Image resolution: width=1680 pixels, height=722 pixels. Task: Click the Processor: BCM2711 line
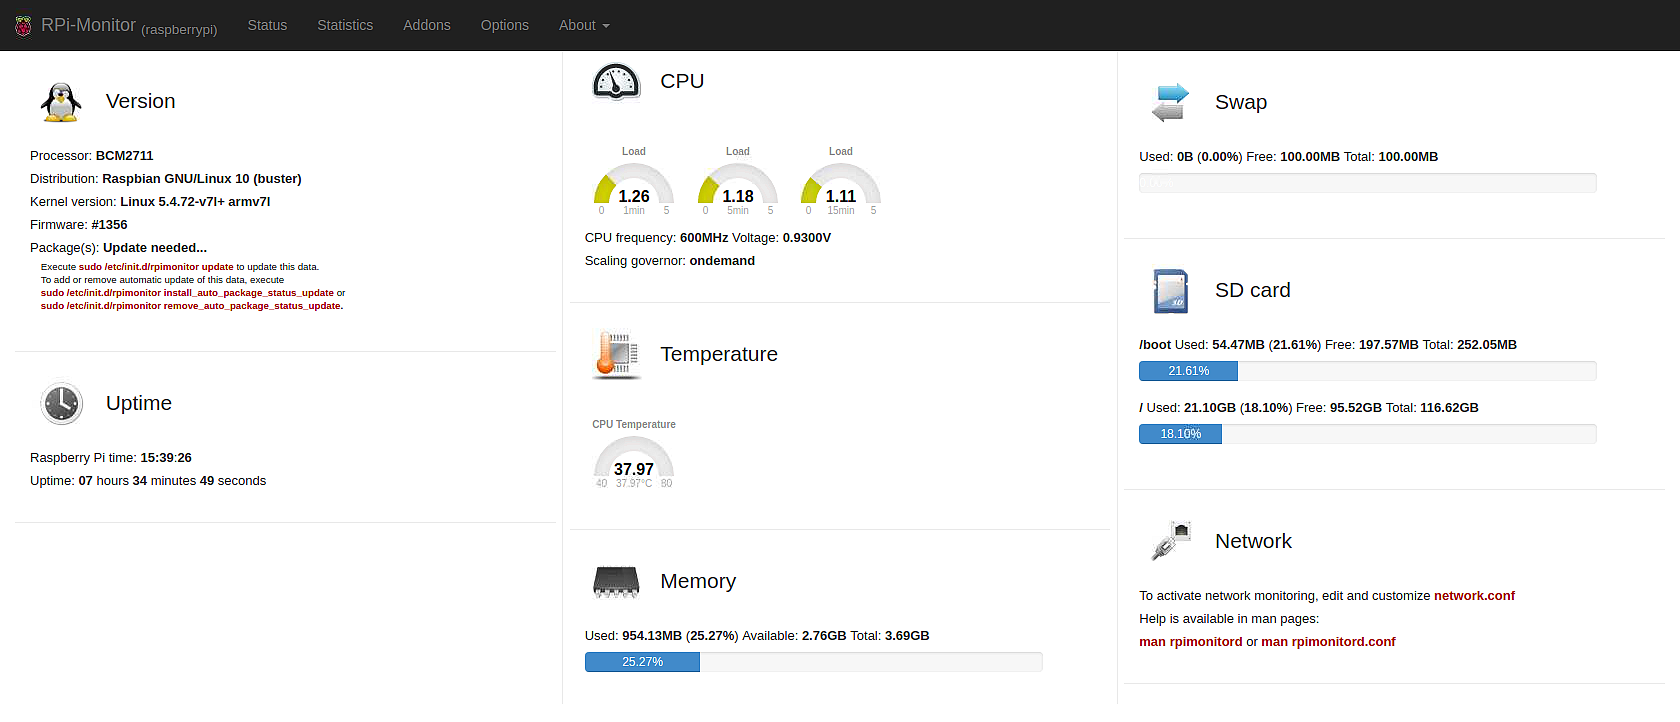(x=92, y=156)
